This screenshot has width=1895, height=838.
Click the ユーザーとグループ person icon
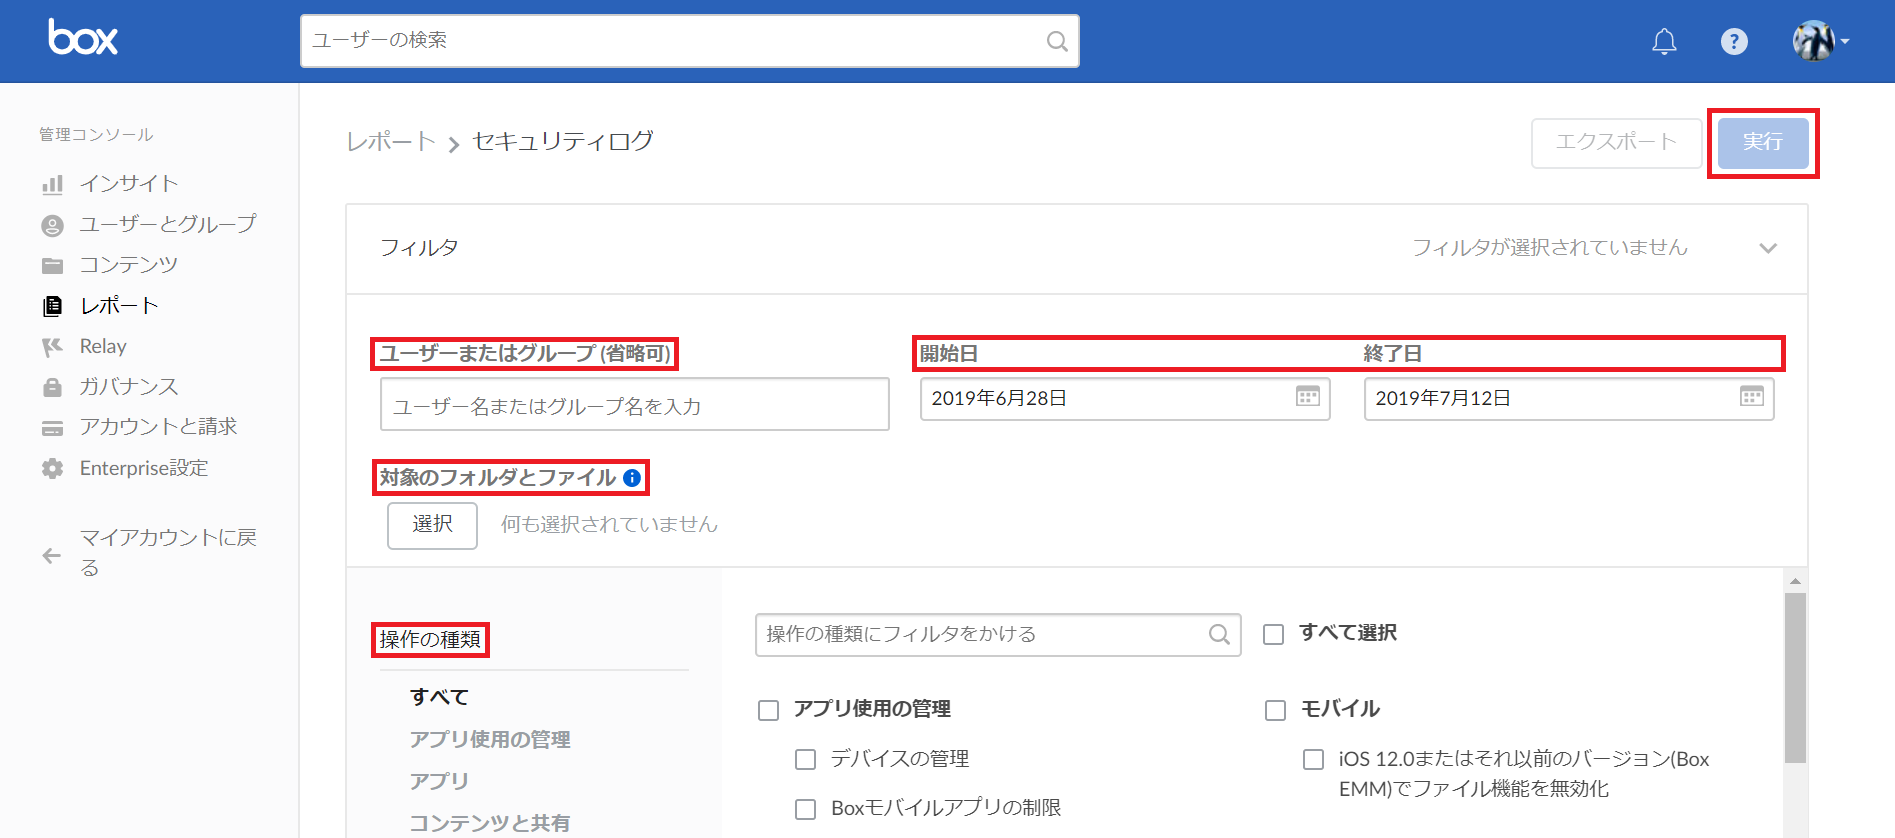(x=52, y=225)
